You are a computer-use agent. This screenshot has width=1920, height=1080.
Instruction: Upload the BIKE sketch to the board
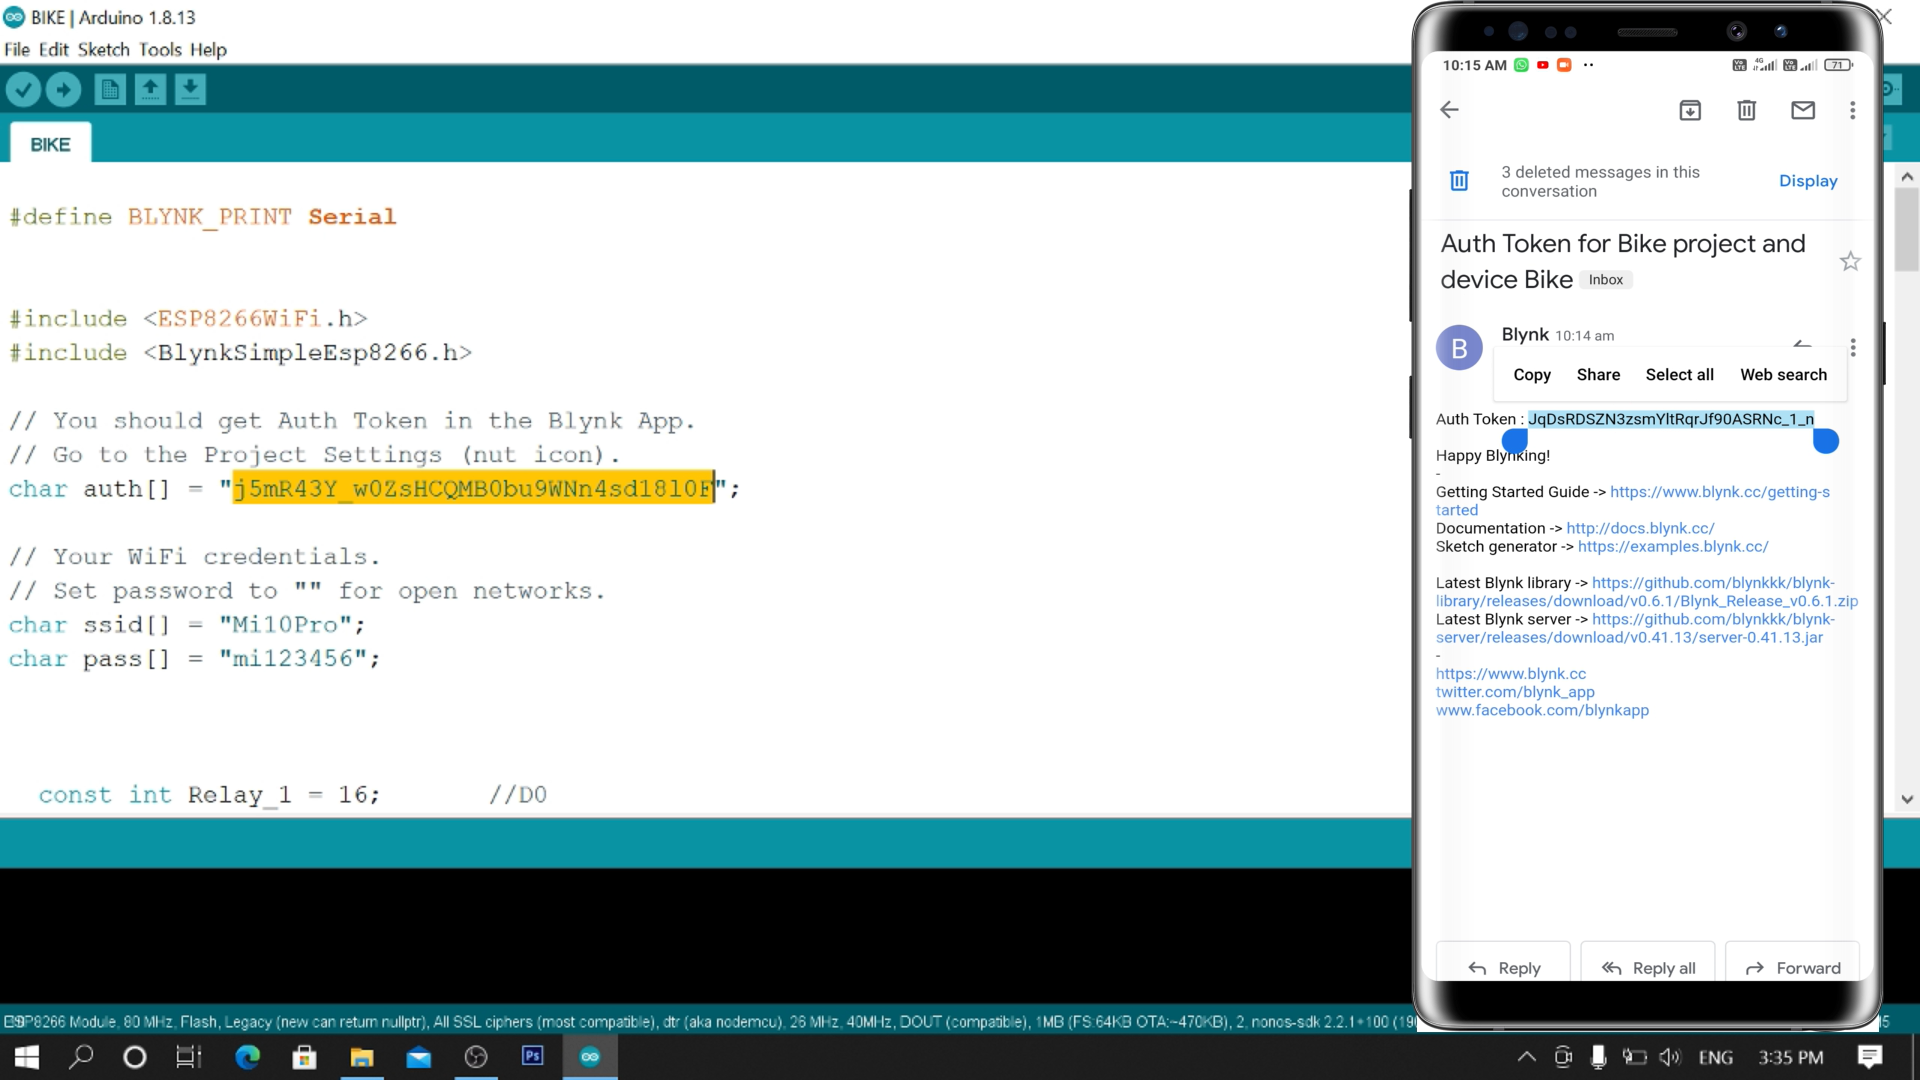click(63, 89)
